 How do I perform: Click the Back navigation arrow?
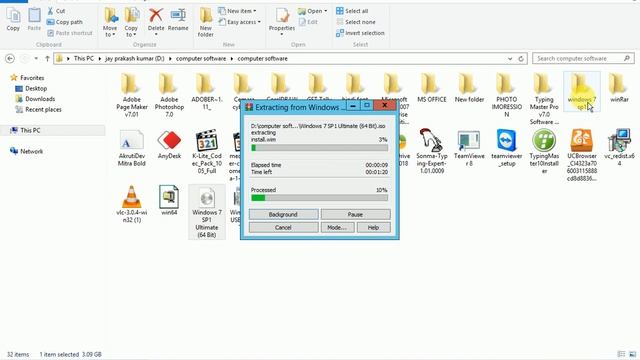coord(10,59)
